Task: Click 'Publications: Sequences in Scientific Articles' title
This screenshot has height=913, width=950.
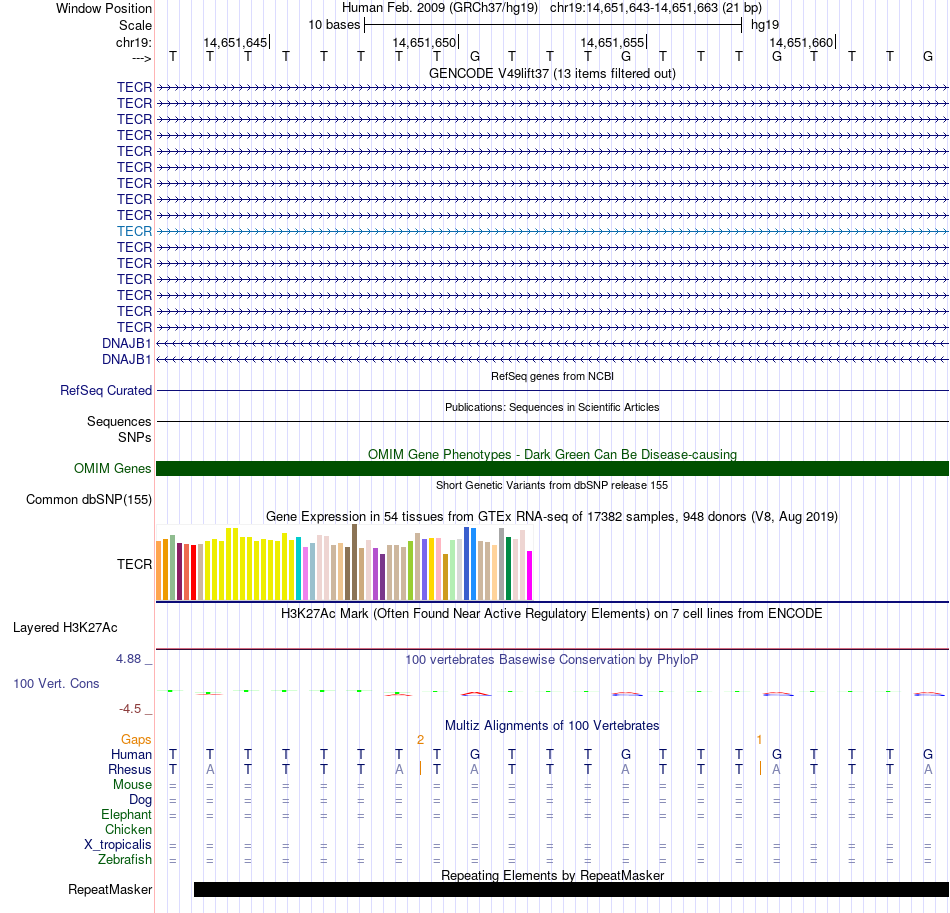Action: click(x=552, y=407)
